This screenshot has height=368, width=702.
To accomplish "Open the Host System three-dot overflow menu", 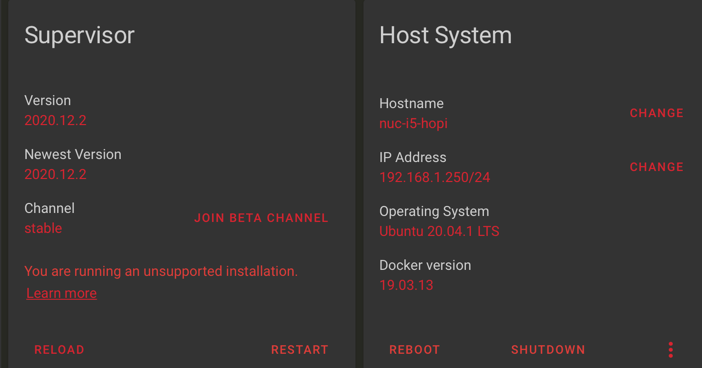I will [670, 350].
